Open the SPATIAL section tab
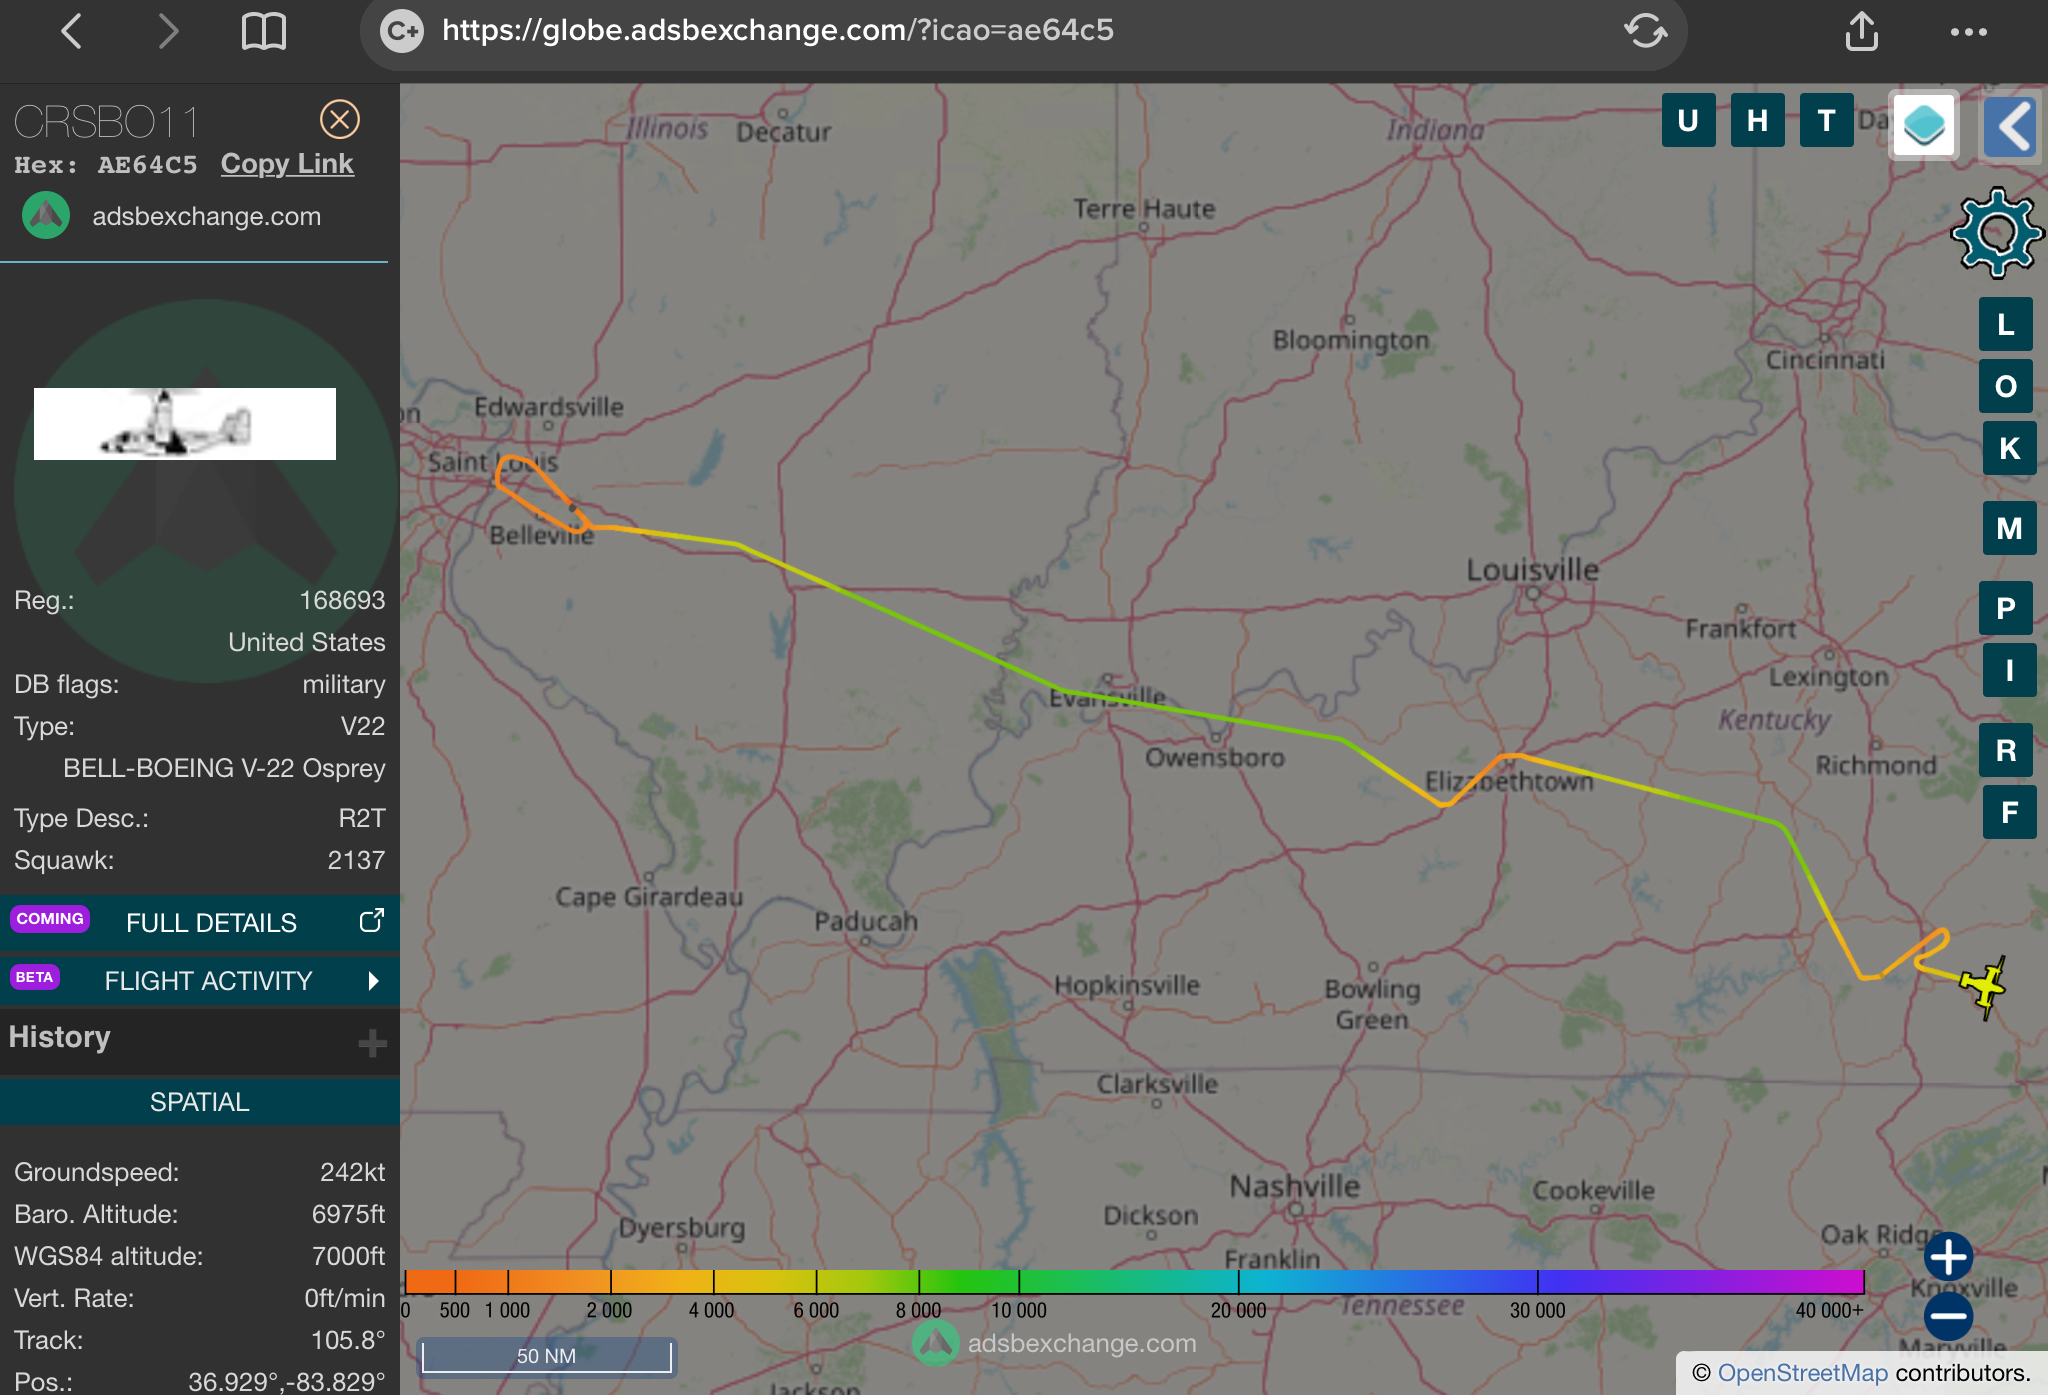The image size is (2048, 1395). [x=200, y=1102]
